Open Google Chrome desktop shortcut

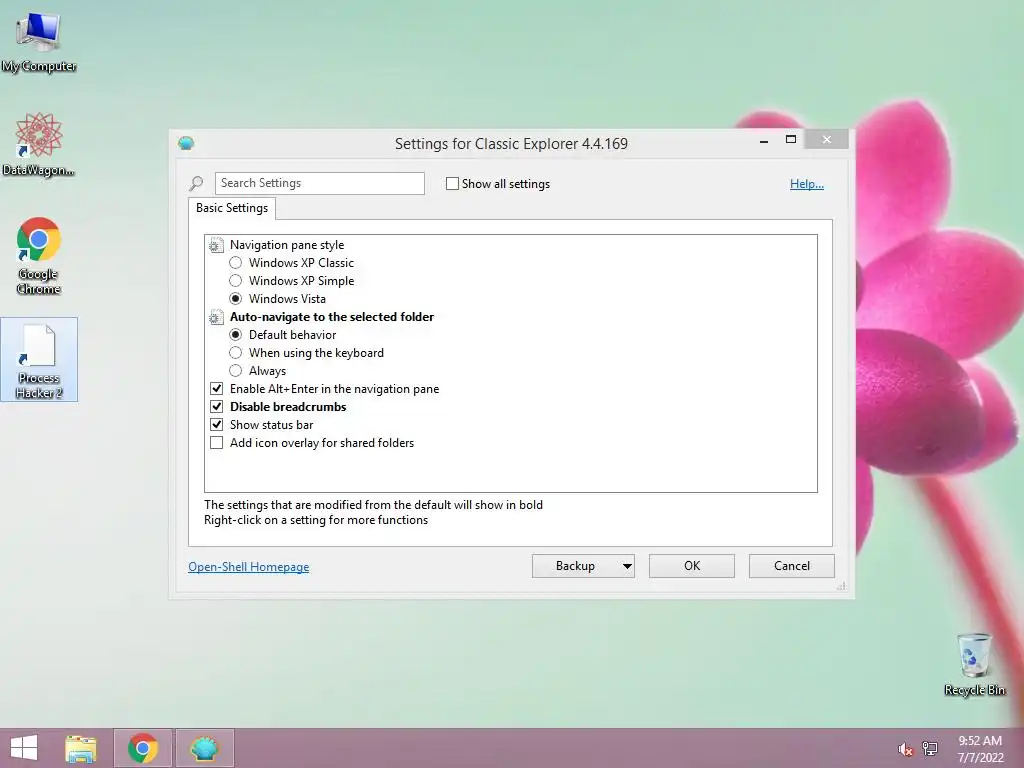click(x=39, y=256)
